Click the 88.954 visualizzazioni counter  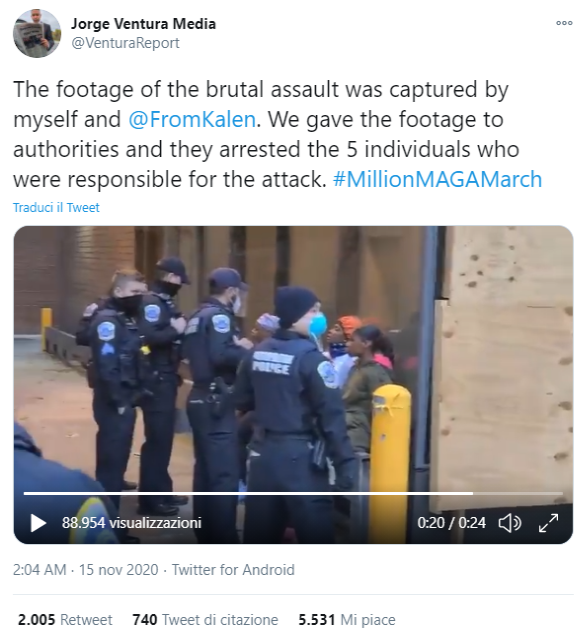pos(132,523)
